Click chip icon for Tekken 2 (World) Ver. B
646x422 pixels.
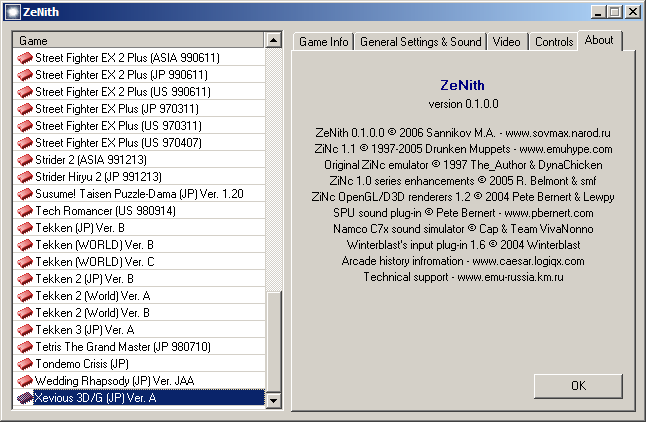[25, 313]
